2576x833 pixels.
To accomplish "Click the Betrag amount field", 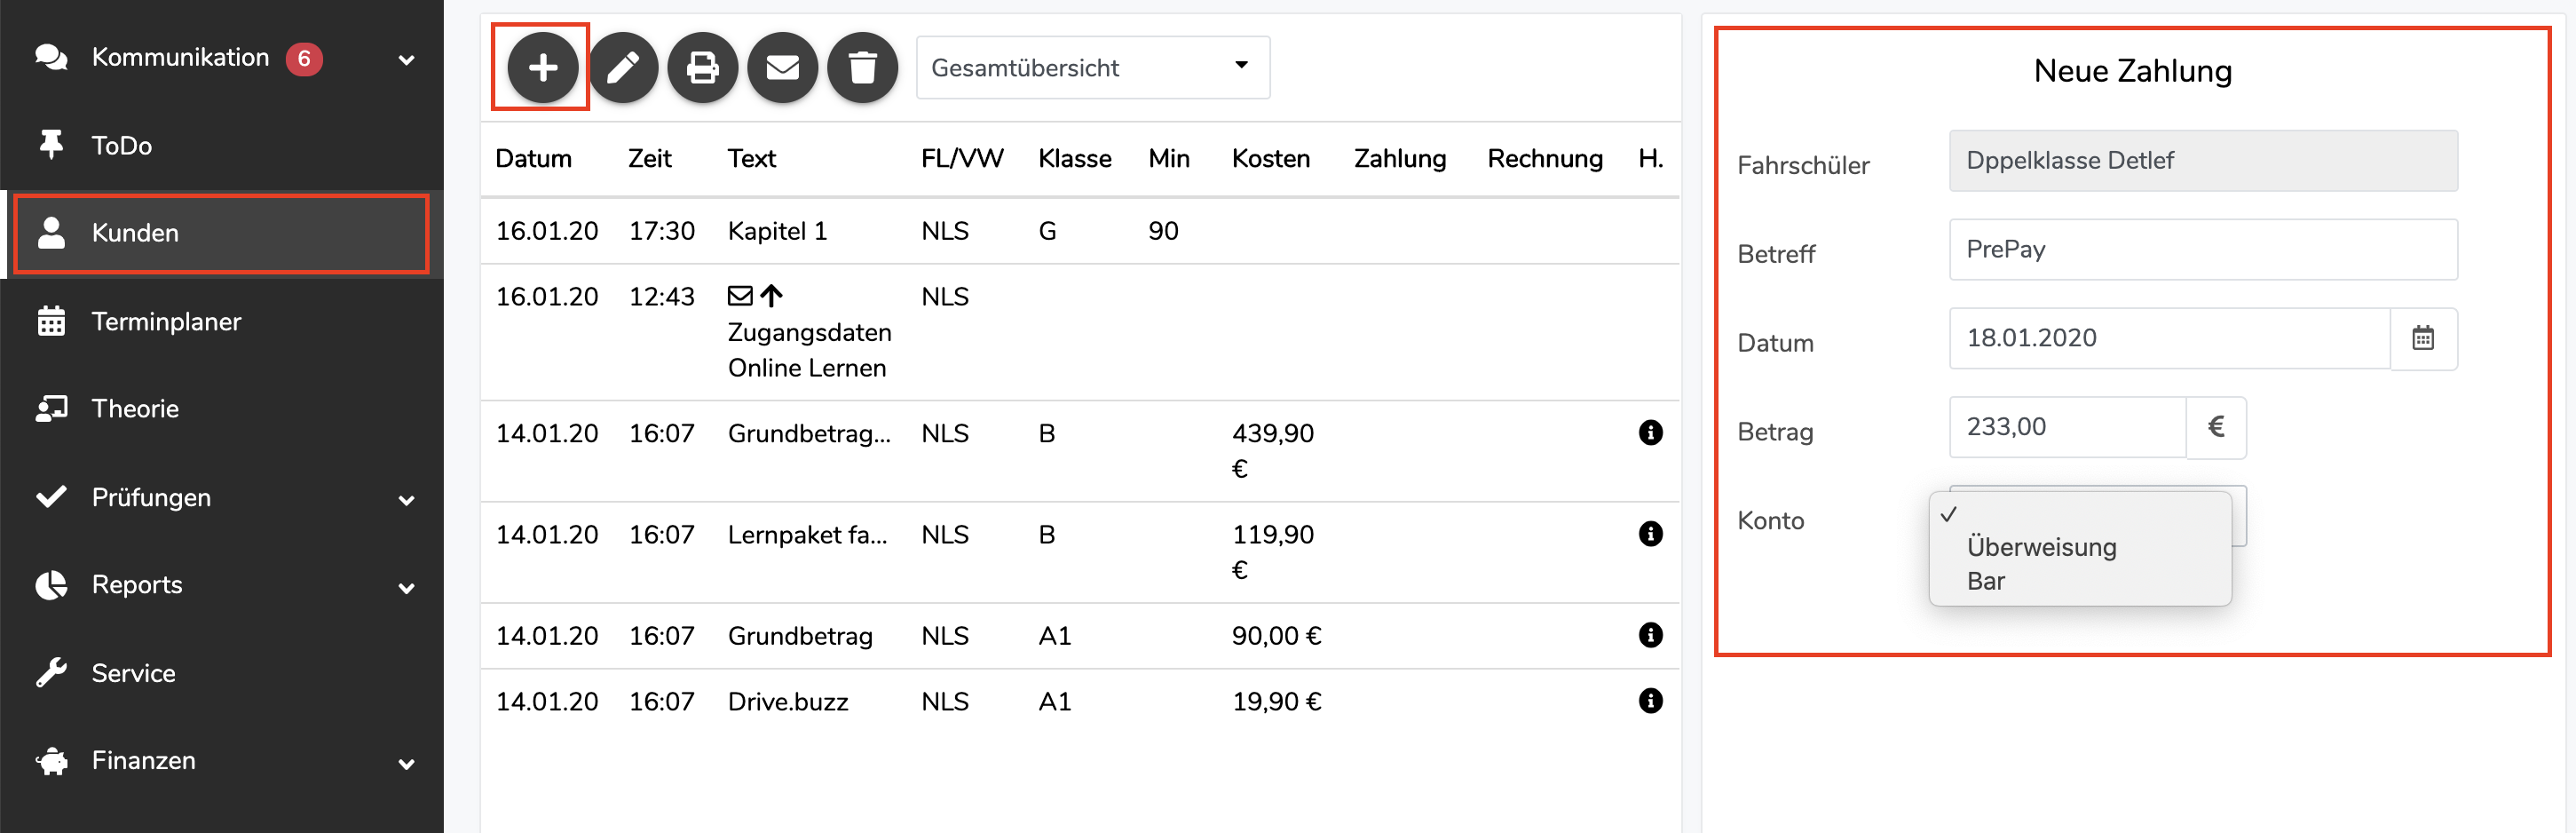I will tap(2066, 427).
